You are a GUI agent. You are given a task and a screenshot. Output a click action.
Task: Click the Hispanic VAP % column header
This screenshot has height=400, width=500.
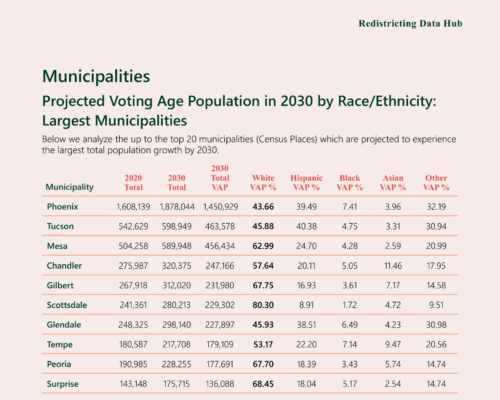(306, 182)
